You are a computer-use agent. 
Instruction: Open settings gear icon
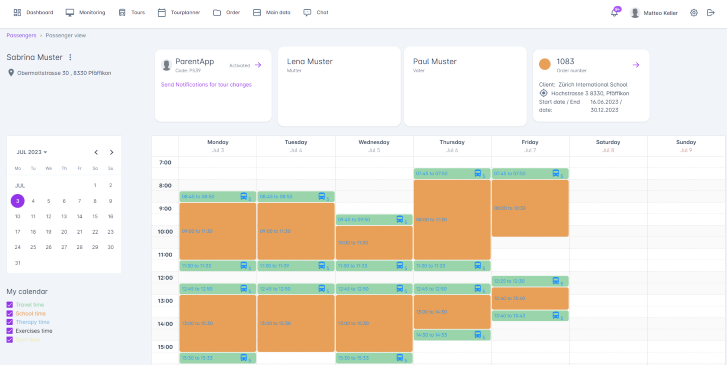tap(694, 13)
